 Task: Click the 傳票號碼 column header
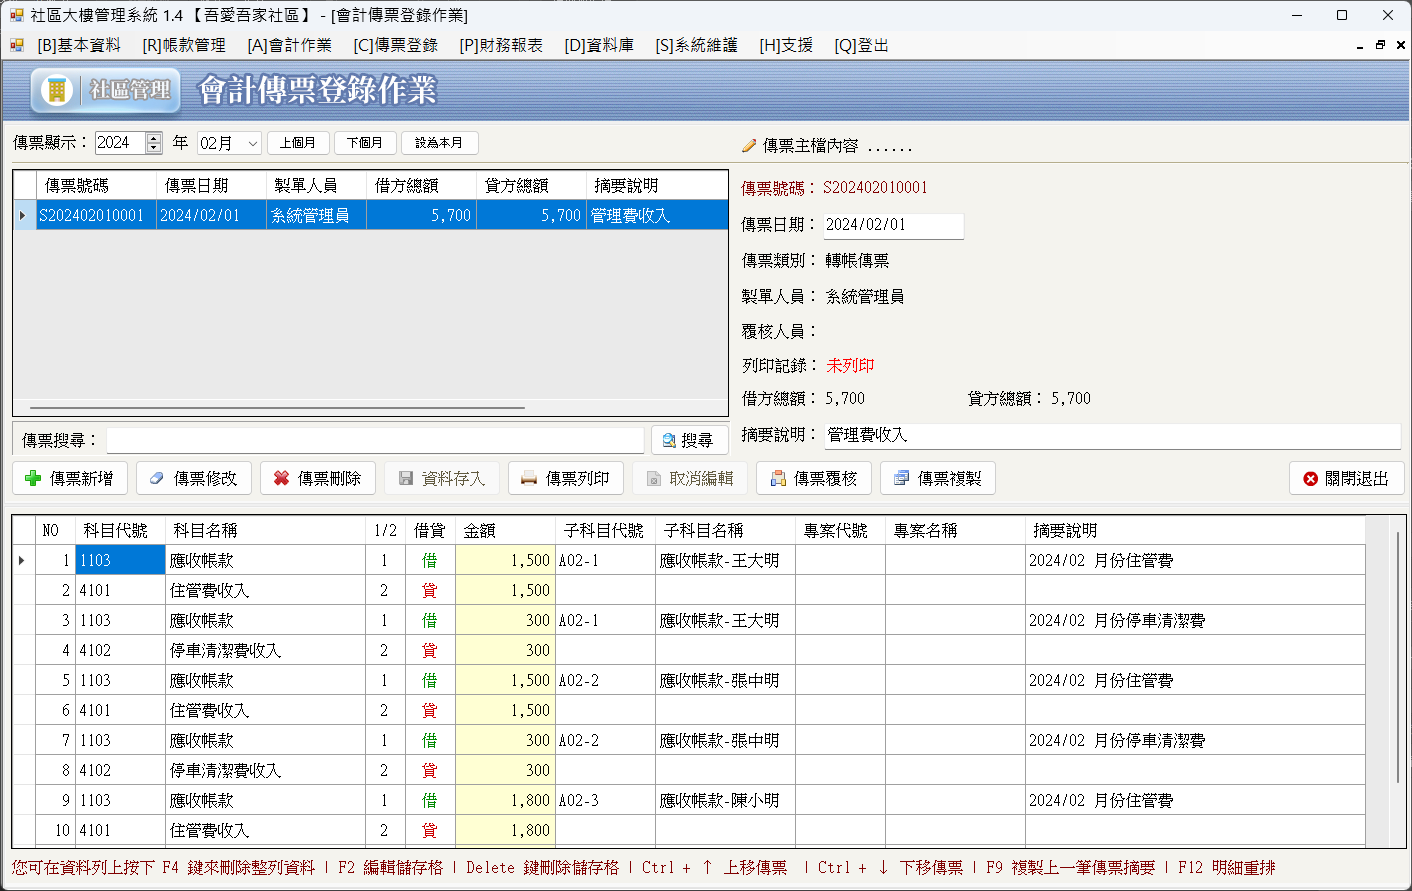[x=96, y=186]
